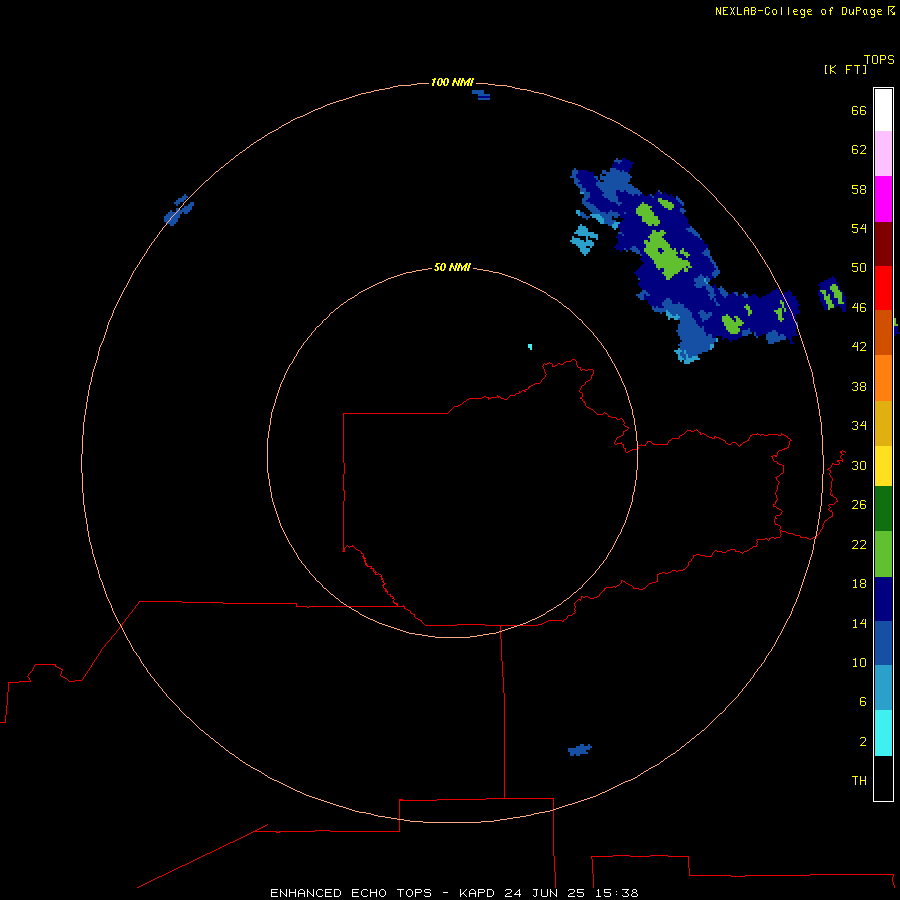
Task: Click the ENHANCED ECHO TOPS product title
Action: pyautogui.click(x=351, y=893)
